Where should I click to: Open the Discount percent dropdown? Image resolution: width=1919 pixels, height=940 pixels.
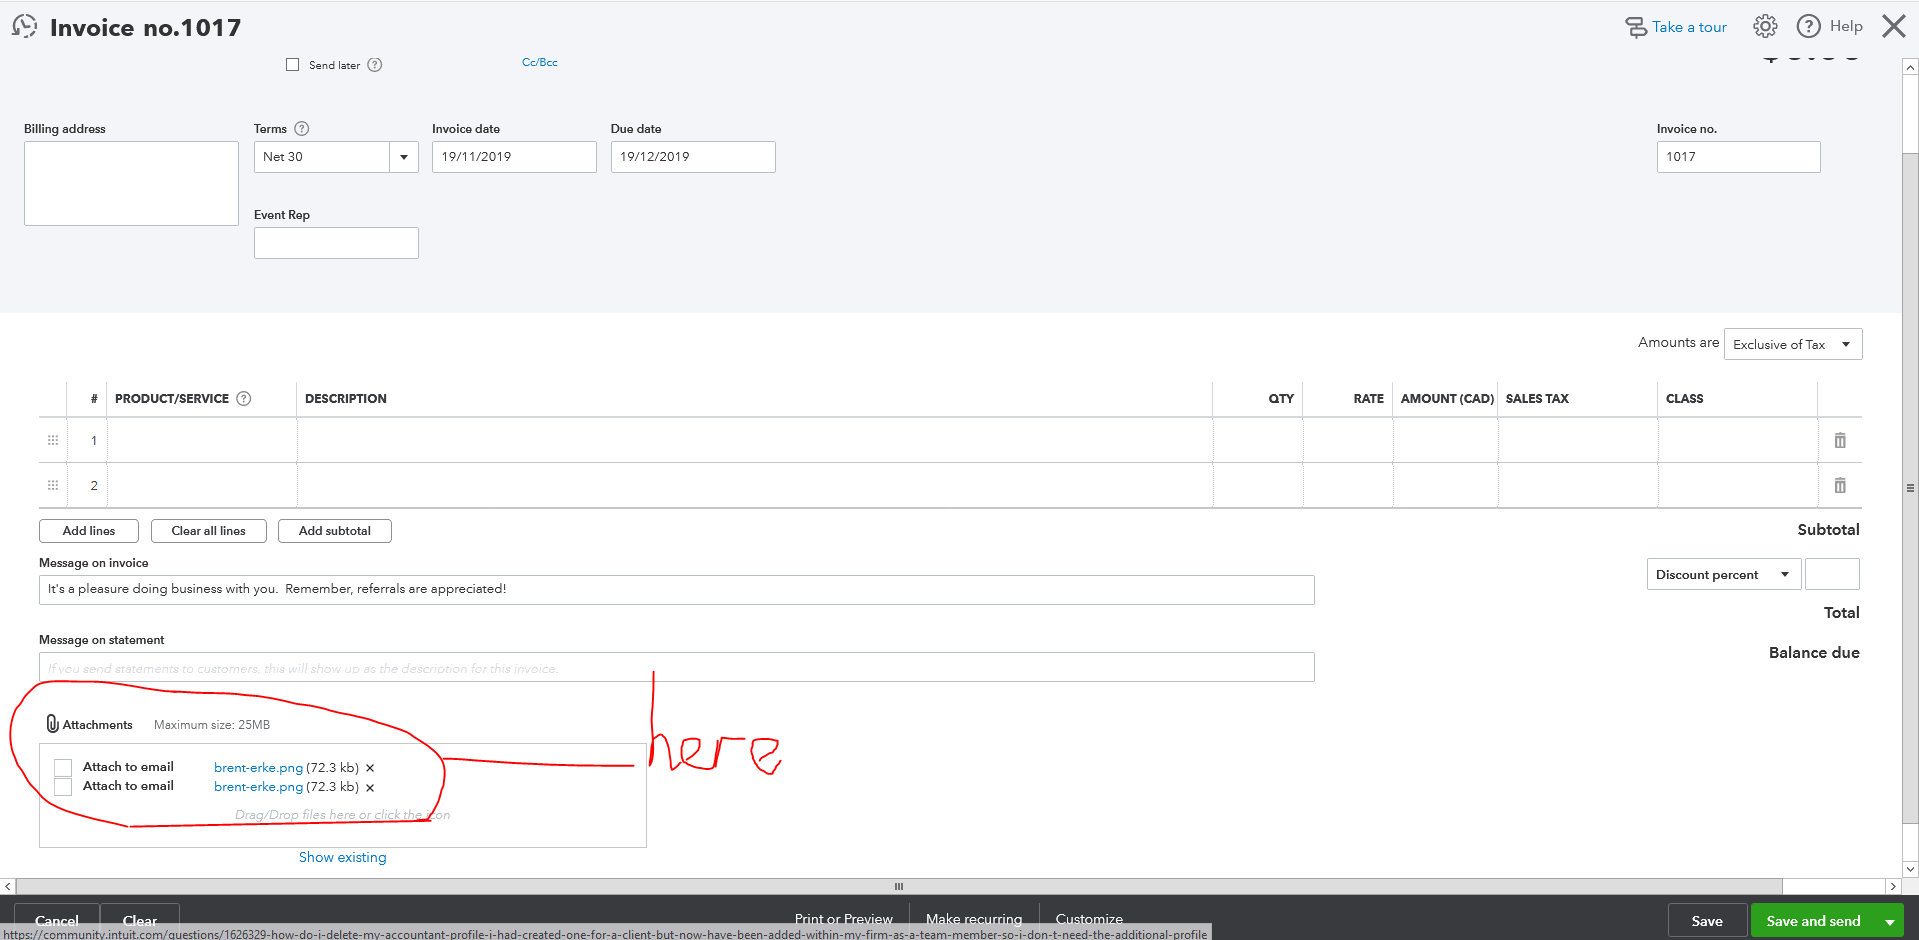tap(1723, 574)
